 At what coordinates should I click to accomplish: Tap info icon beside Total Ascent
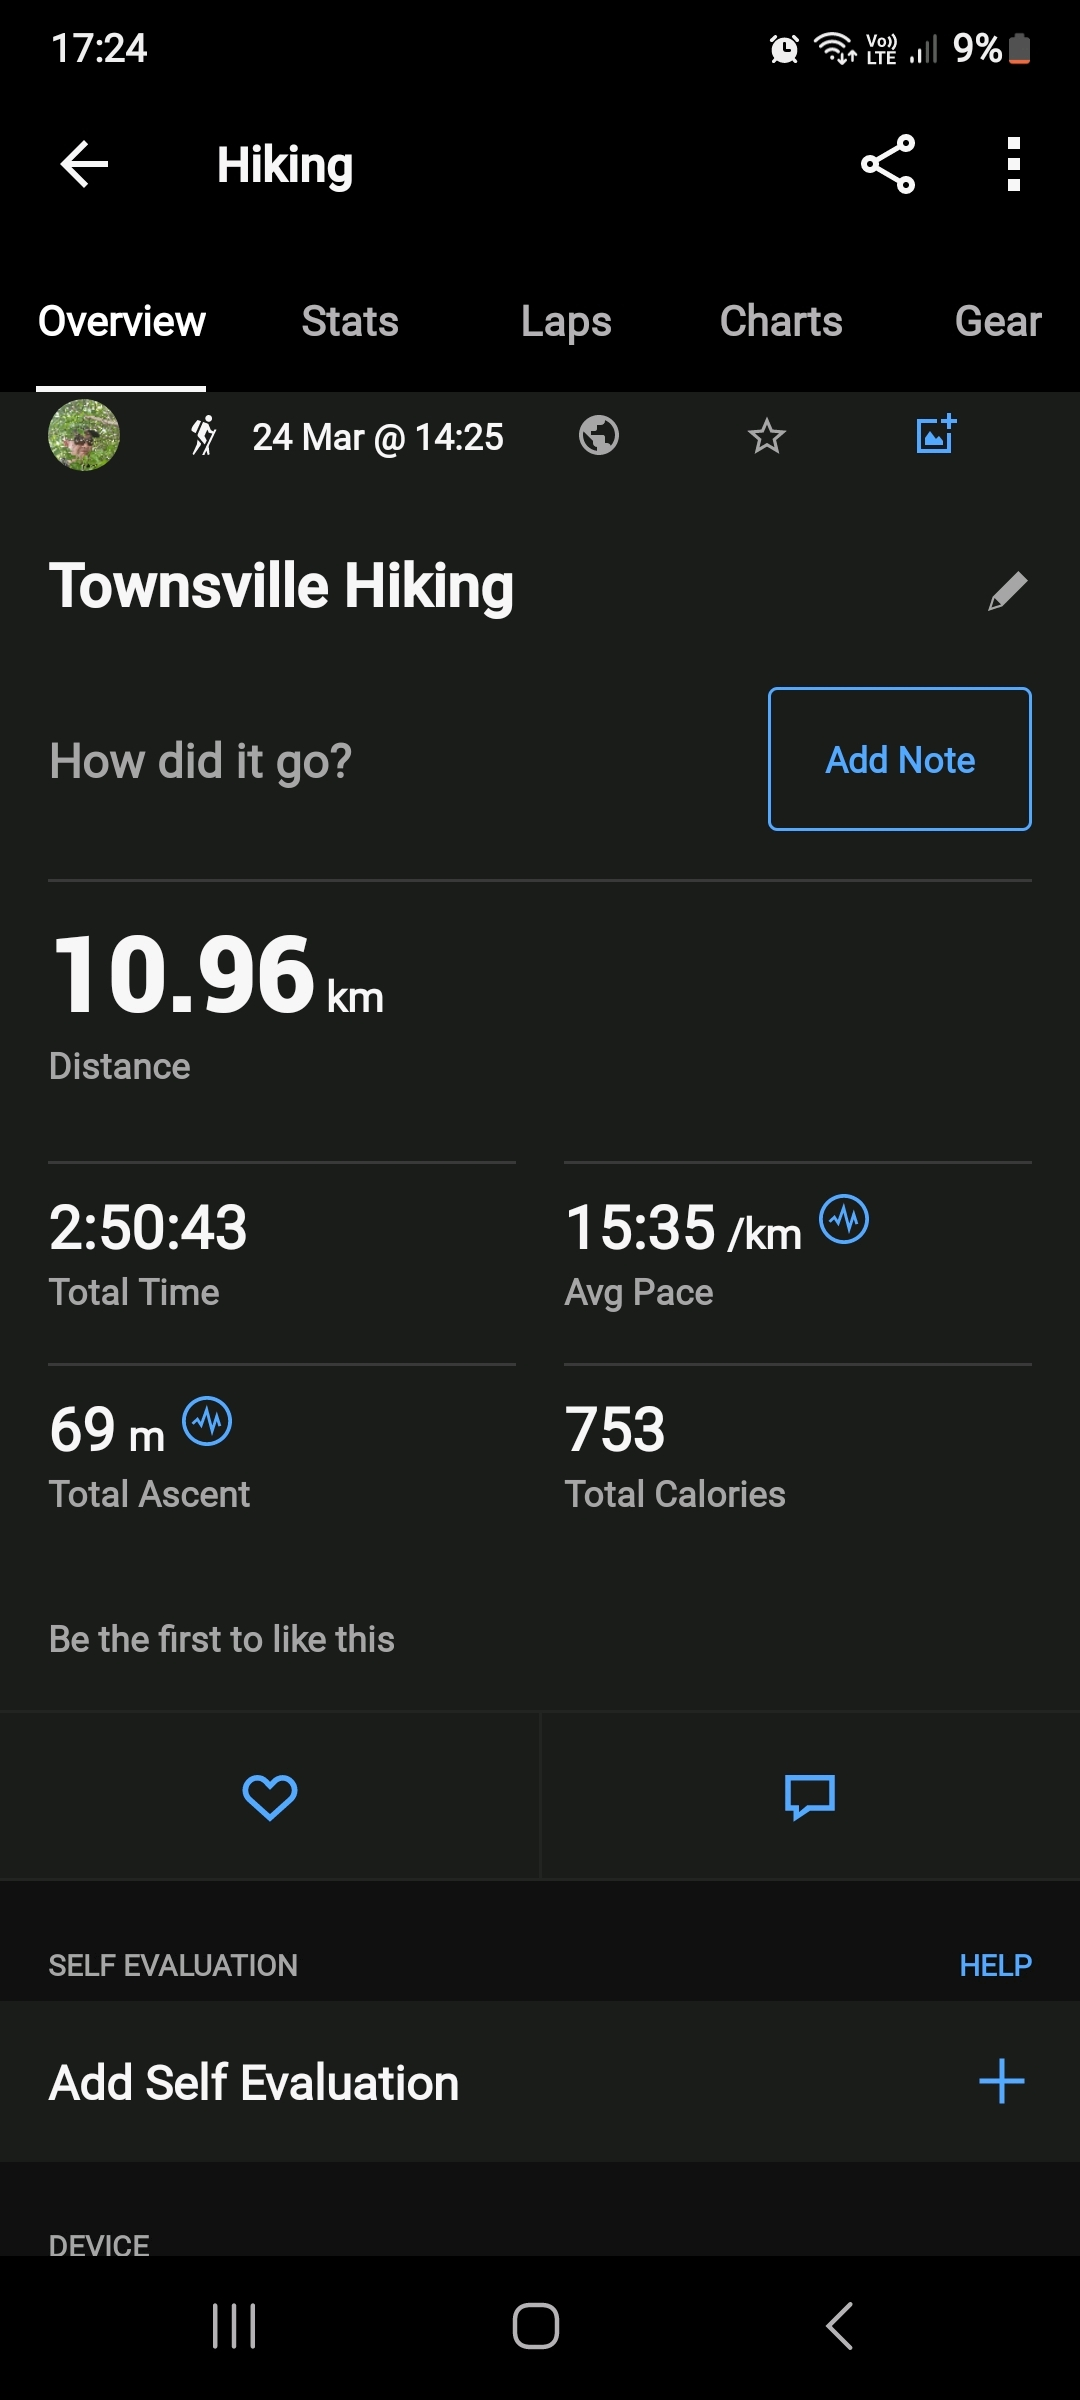tap(207, 1422)
